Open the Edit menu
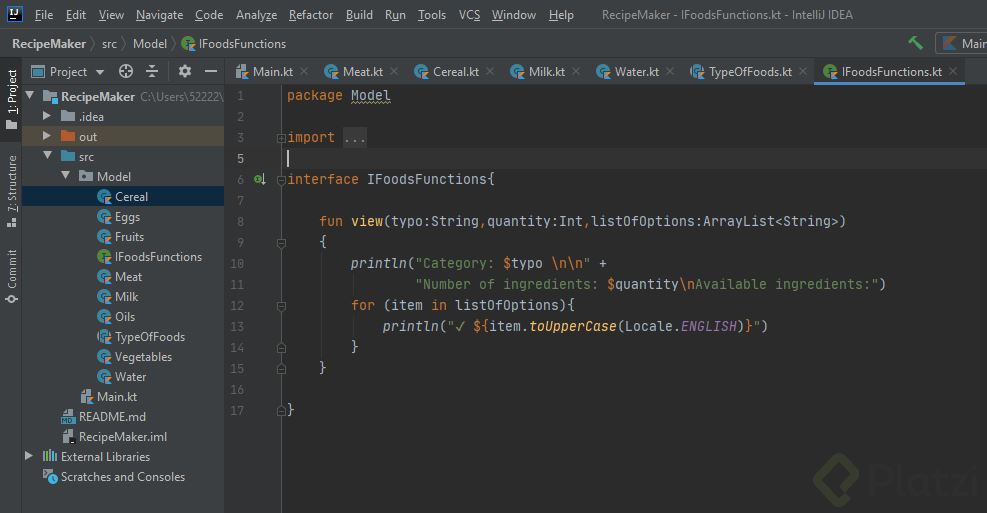 click(x=76, y=14)
